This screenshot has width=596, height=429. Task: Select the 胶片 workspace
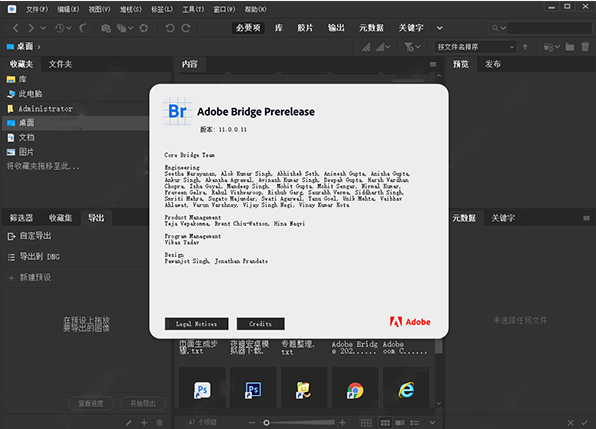(x=305, y=28)
